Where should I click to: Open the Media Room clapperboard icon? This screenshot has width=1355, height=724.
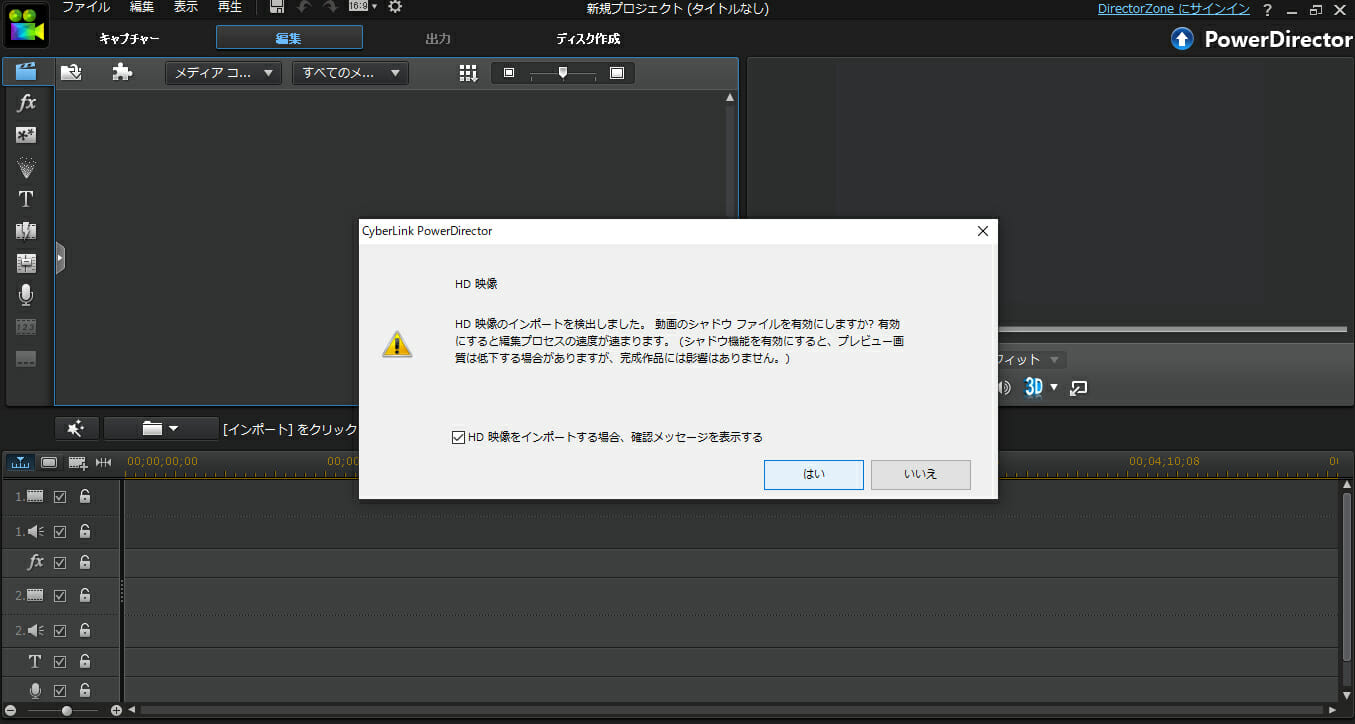click(27, 71)
